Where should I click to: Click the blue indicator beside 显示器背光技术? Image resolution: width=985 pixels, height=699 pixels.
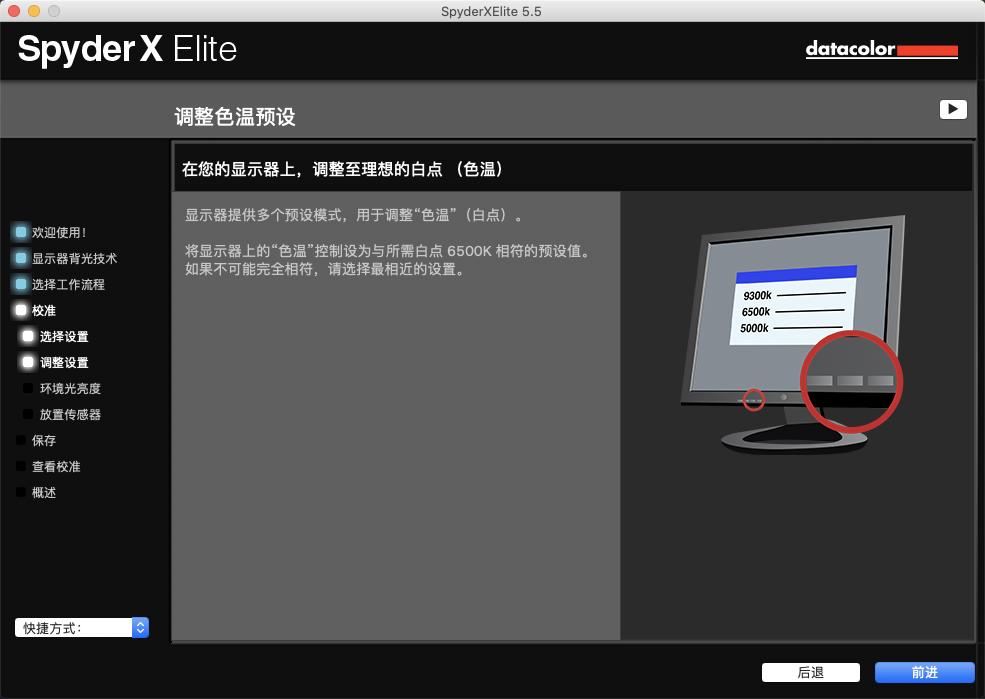pyautogui.click(x=21, y=258)
